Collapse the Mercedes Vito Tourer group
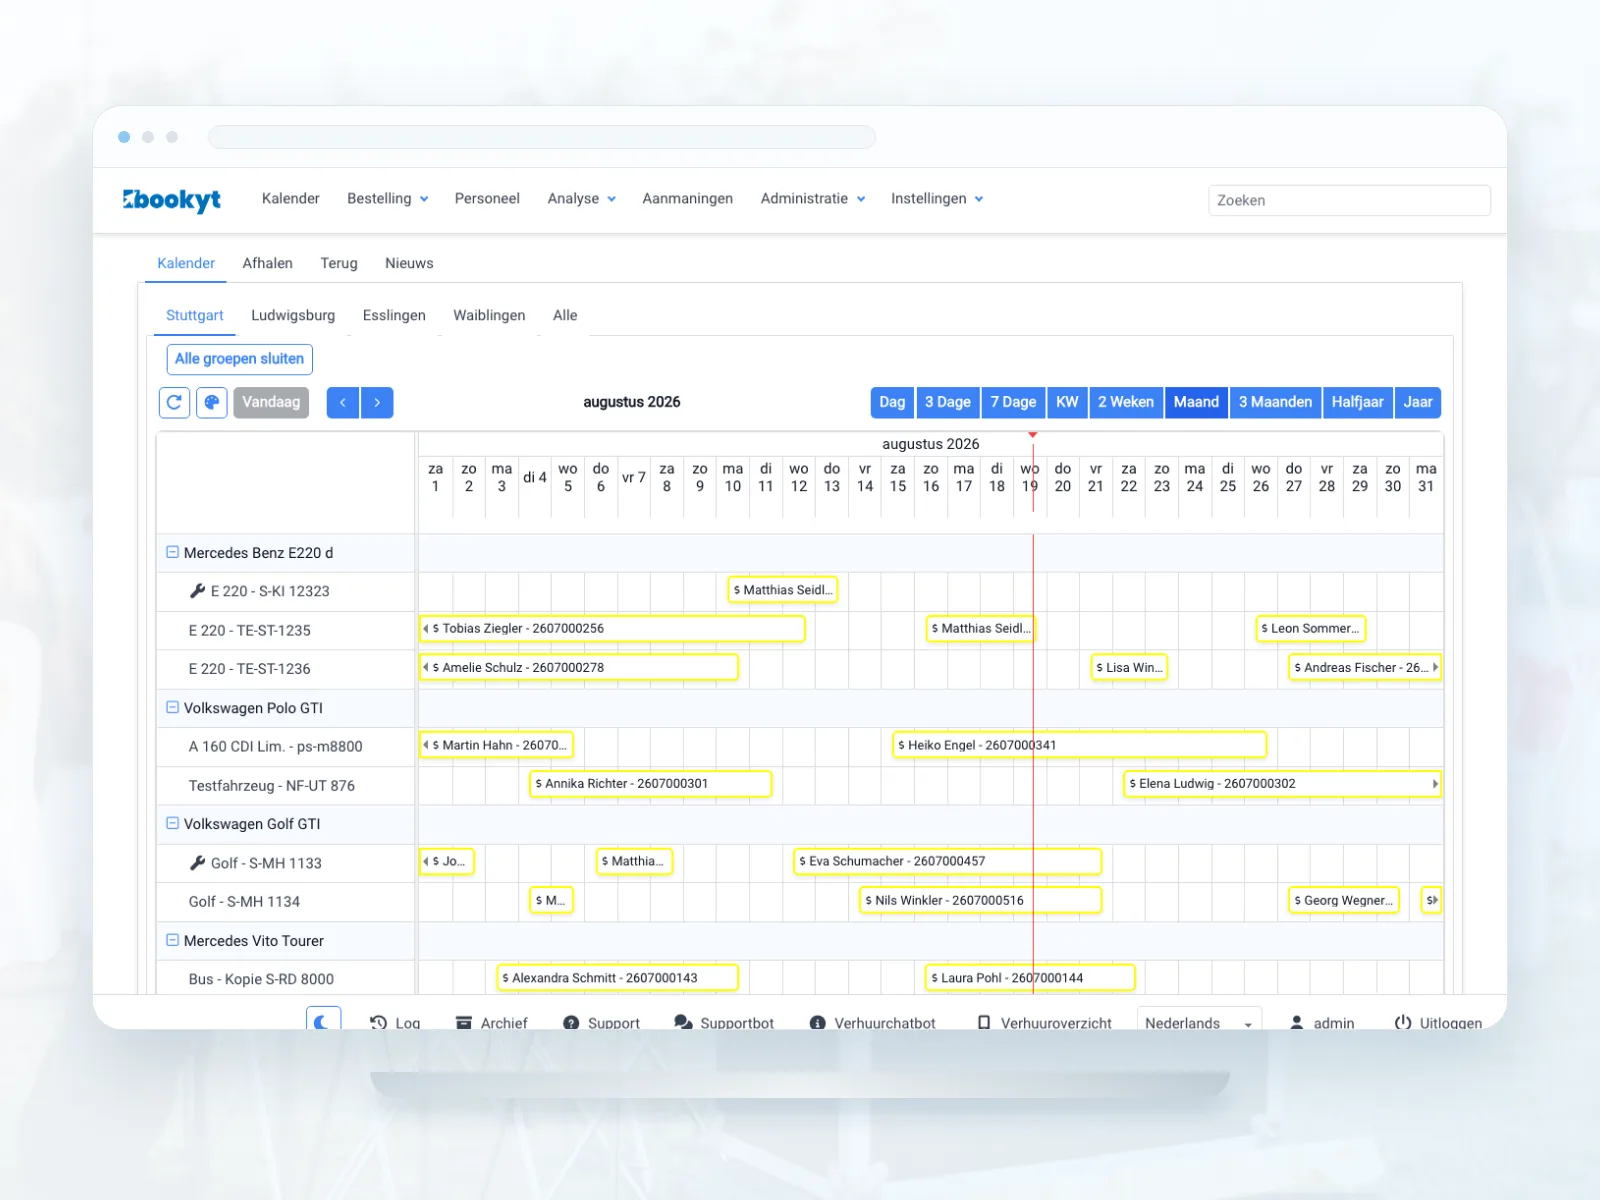1600x1200 pixels. tap(172, 940)
